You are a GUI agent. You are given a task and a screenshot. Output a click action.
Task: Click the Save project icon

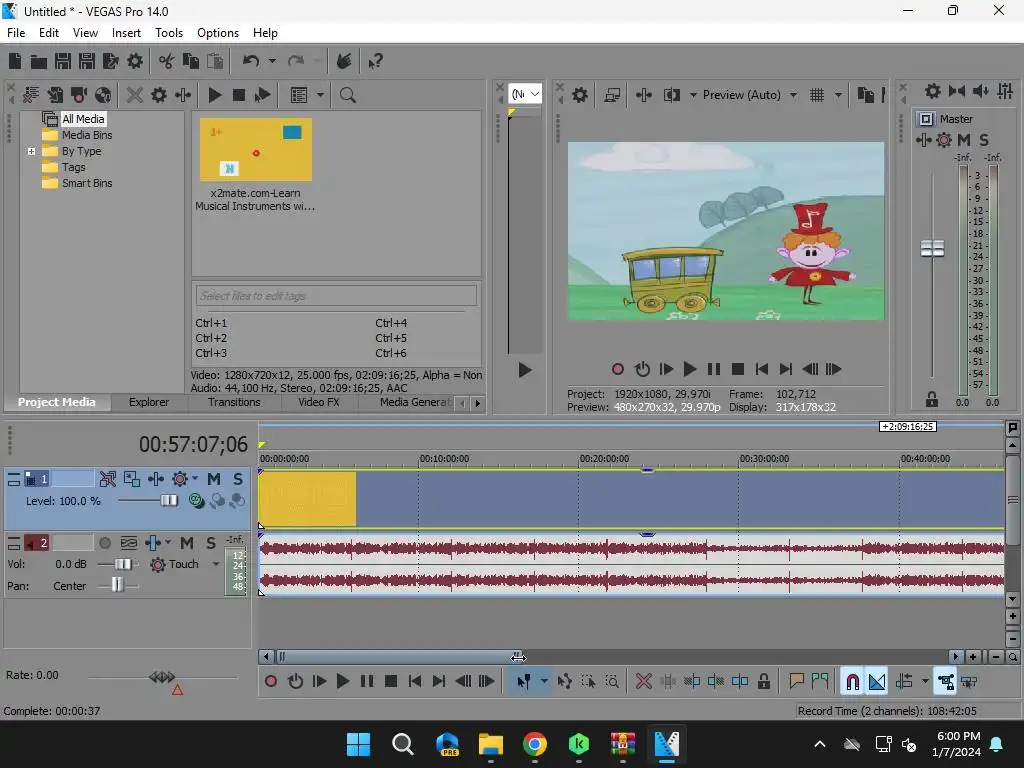pos(63,61)
